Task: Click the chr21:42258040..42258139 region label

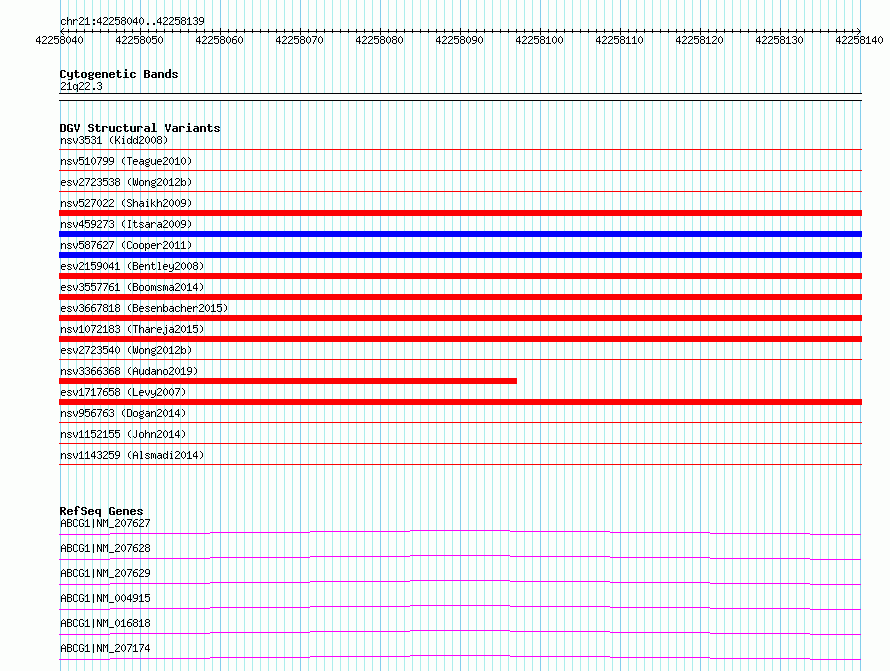Action: point(132,21)
